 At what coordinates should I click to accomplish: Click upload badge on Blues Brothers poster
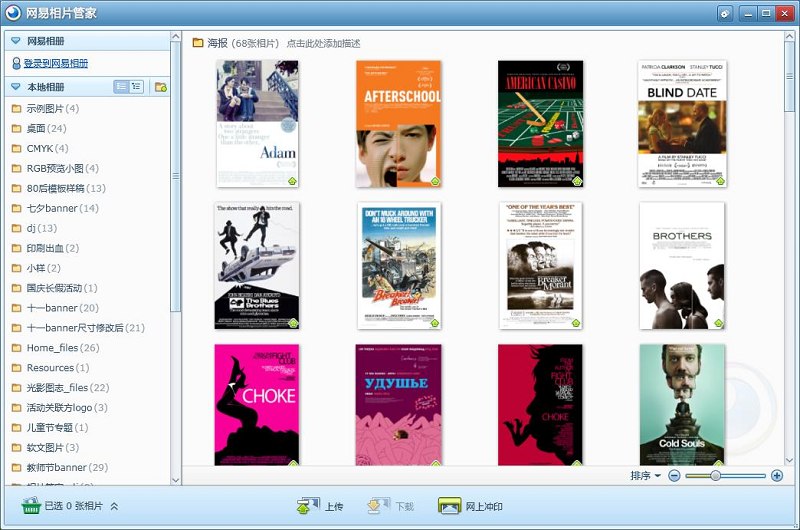click(293, 323)
